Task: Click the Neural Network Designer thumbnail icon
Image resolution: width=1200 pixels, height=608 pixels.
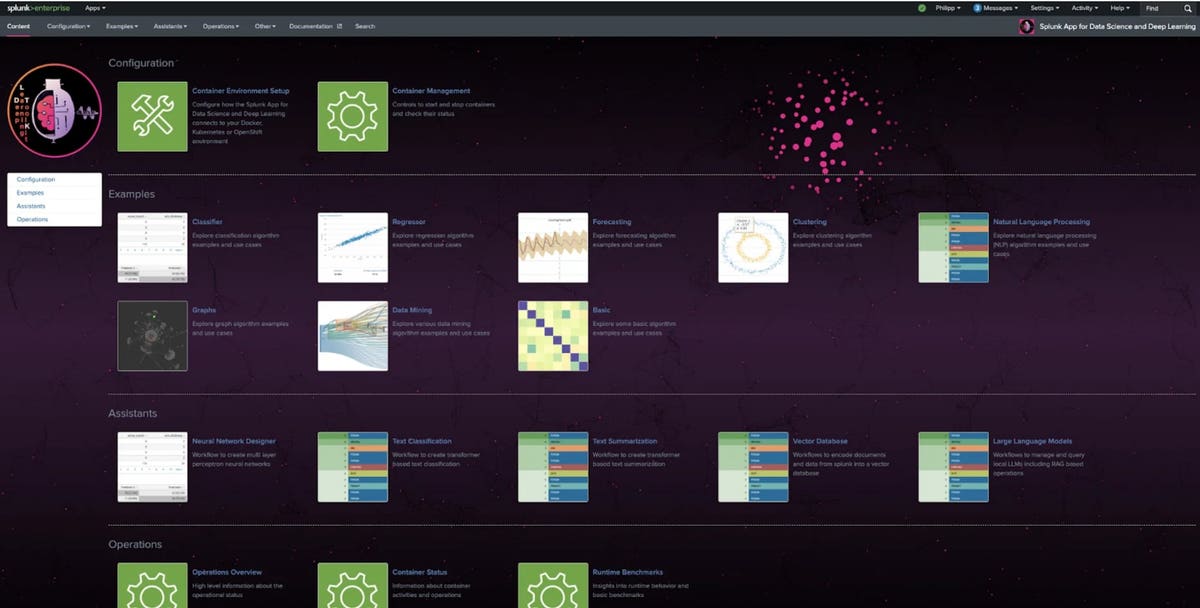Action: [x=152, y=466]
